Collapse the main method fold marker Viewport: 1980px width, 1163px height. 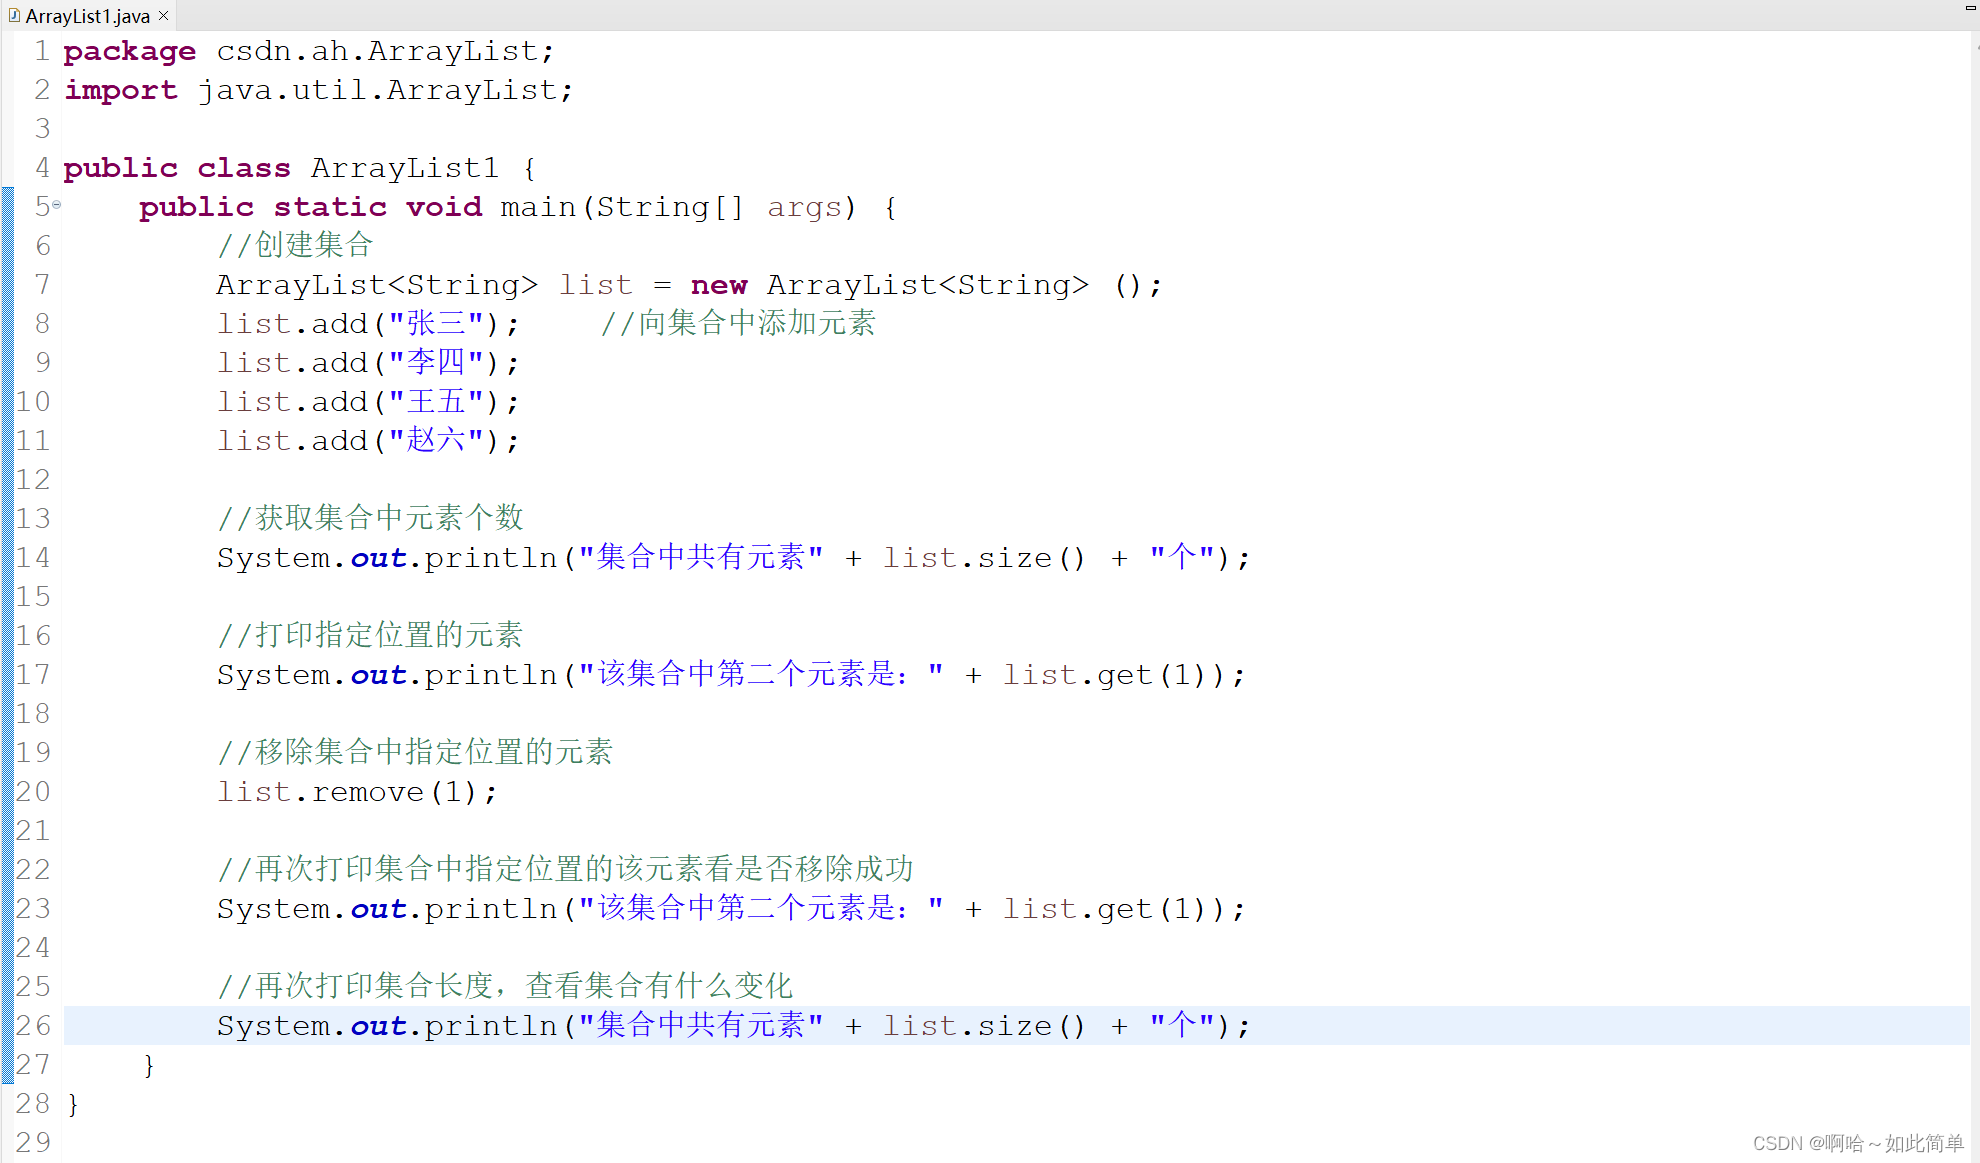tap(57, 205)
